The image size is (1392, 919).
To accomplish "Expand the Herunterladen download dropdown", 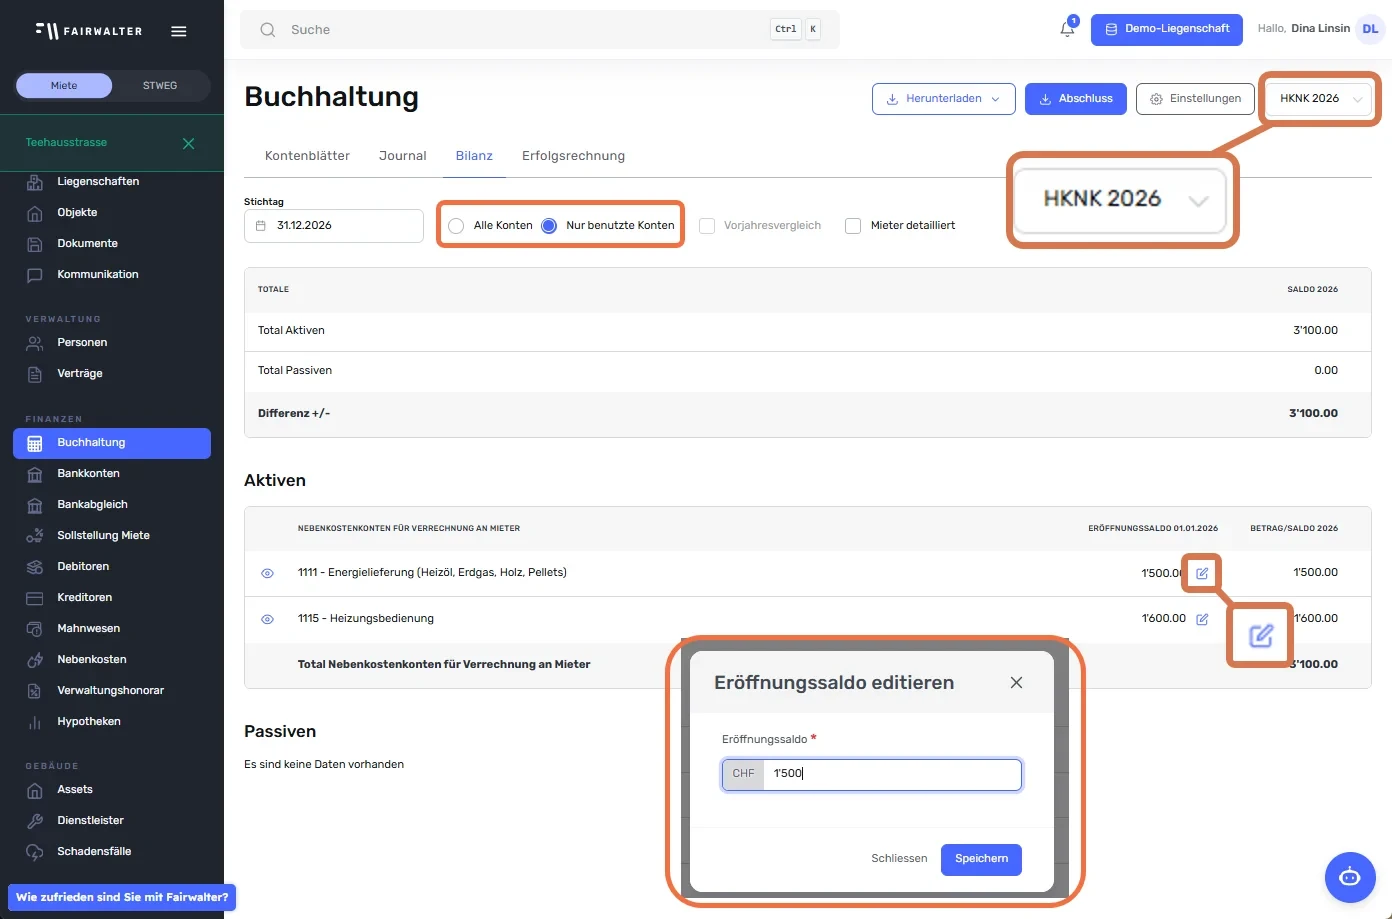I will coord(944,99).
